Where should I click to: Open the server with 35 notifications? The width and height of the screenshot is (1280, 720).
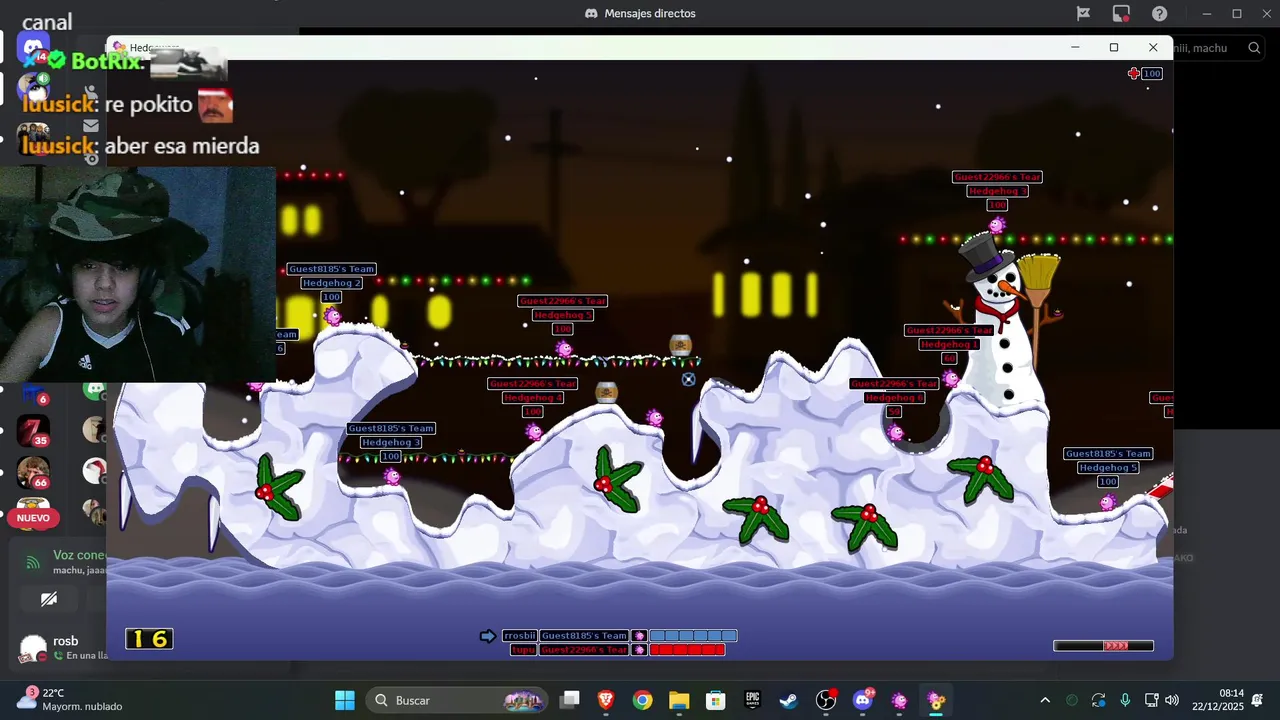[33, 430]
